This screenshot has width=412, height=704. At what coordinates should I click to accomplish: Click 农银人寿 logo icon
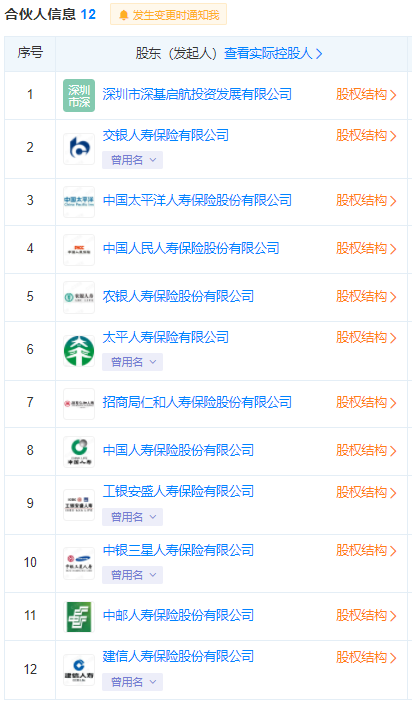coord(79,297)
